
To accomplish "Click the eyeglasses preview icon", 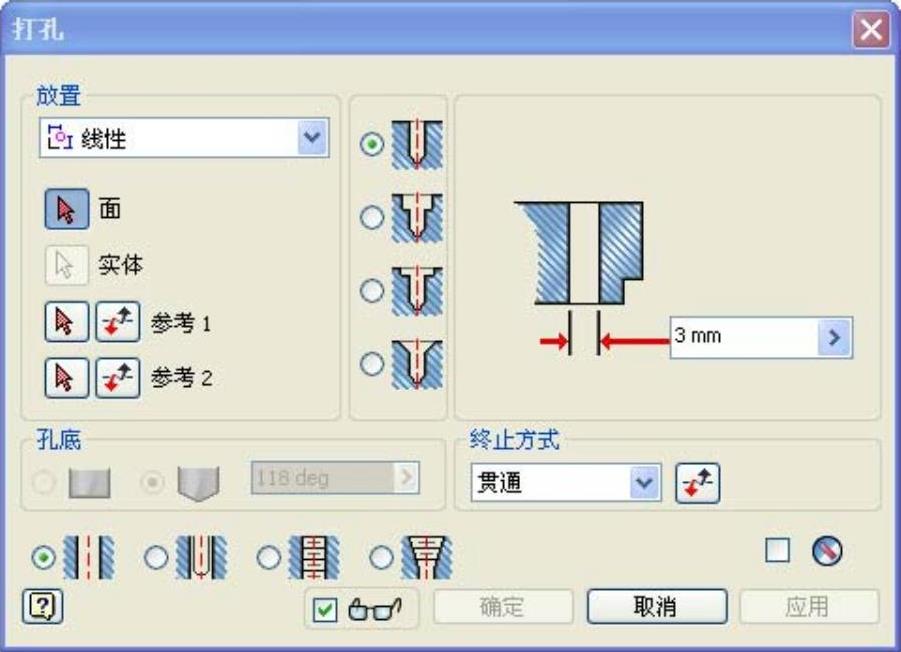I will click(375, 609).
